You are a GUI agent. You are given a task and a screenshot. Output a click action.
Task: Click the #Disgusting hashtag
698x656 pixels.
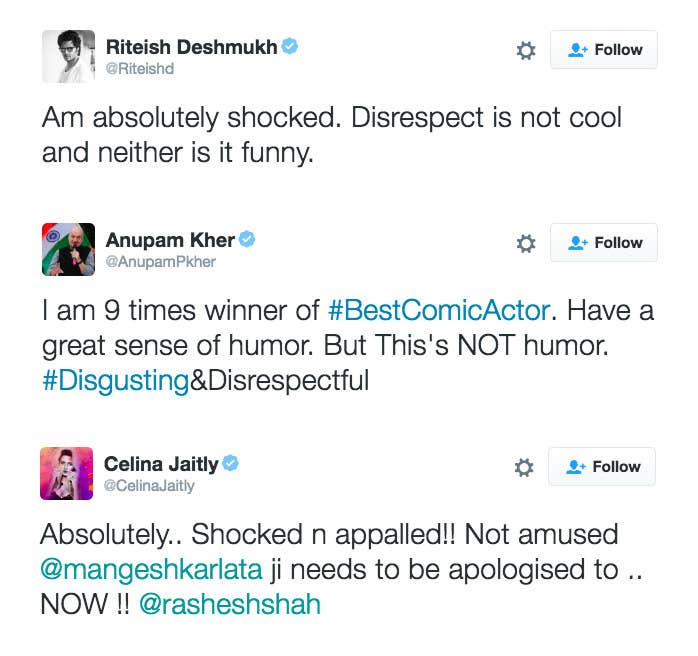coord(116,381)
